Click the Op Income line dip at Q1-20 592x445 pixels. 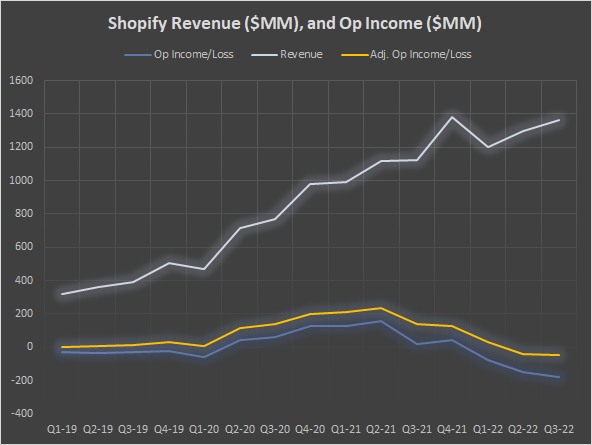tap(204, 357)
